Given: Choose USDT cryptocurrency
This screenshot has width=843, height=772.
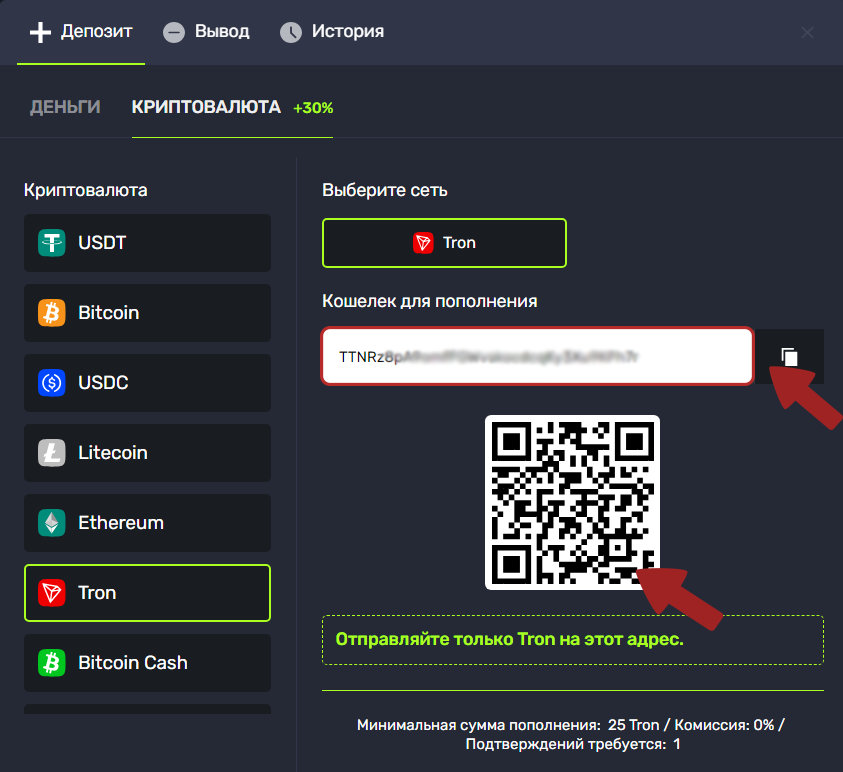Looking at the screenshot, I should coord(147,243).
